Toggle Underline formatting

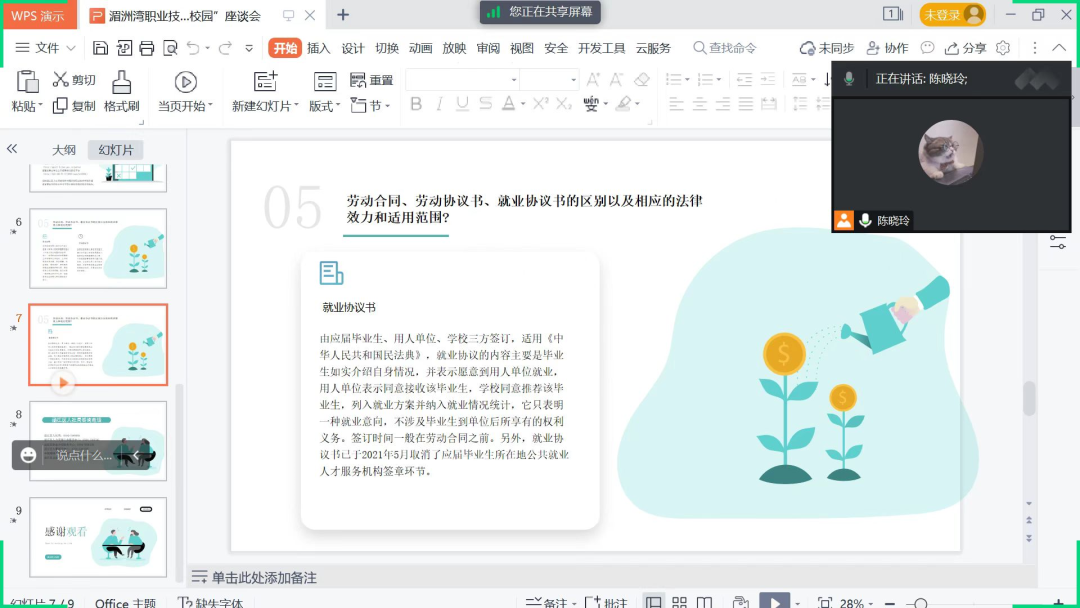pyautogui.click(x=462, y=104)
